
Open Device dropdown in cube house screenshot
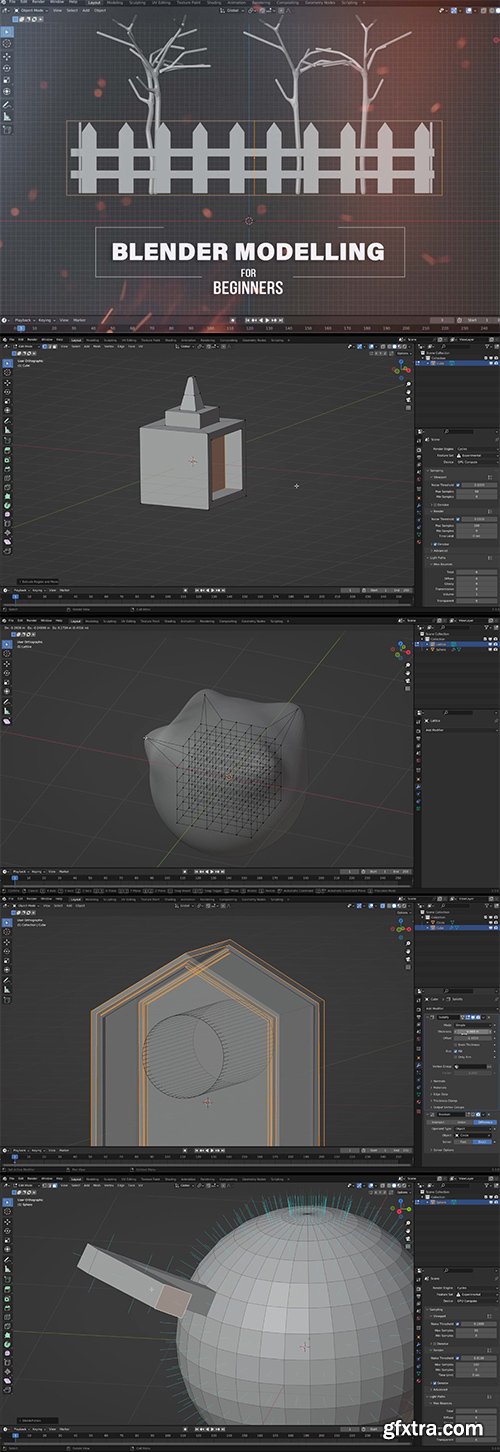click(477, 462)
